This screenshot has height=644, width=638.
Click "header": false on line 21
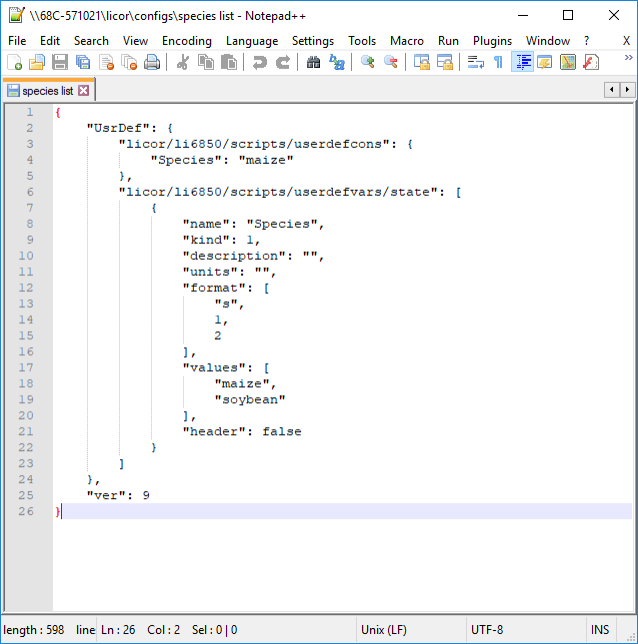pos(242,432)
